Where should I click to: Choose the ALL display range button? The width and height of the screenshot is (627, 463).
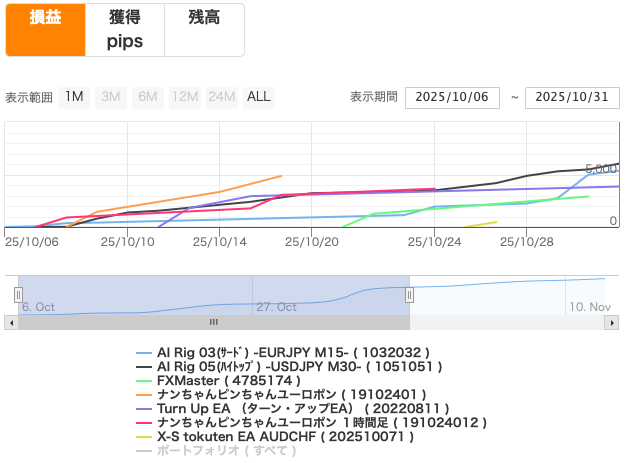click(258, 97)
